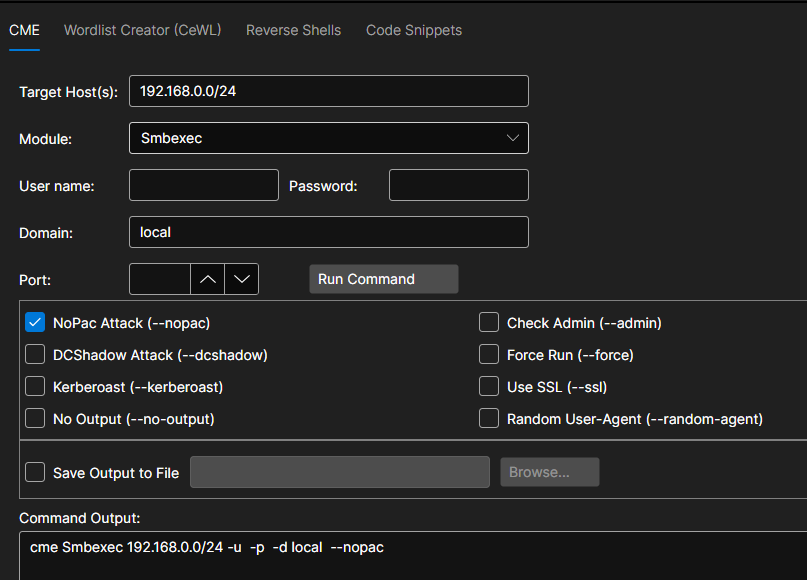Enable the DCShadow Attack option
The width and height of the screenshot is (807, 580).
coord(35,354)
